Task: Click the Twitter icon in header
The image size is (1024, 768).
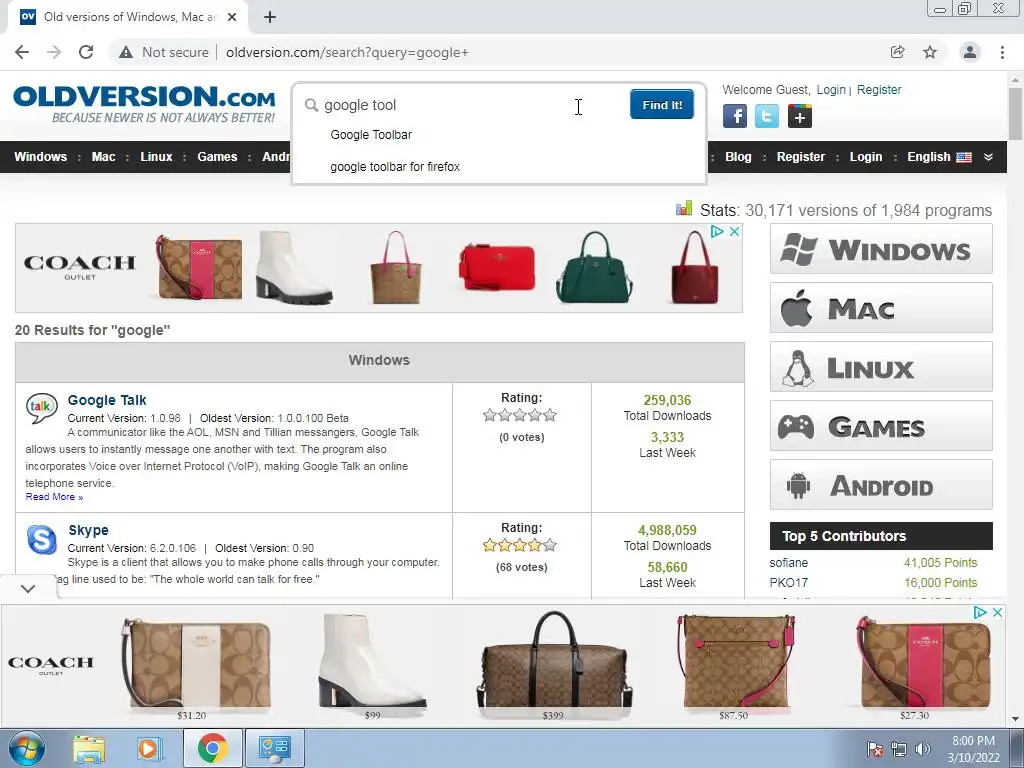Action: point(767,116)
